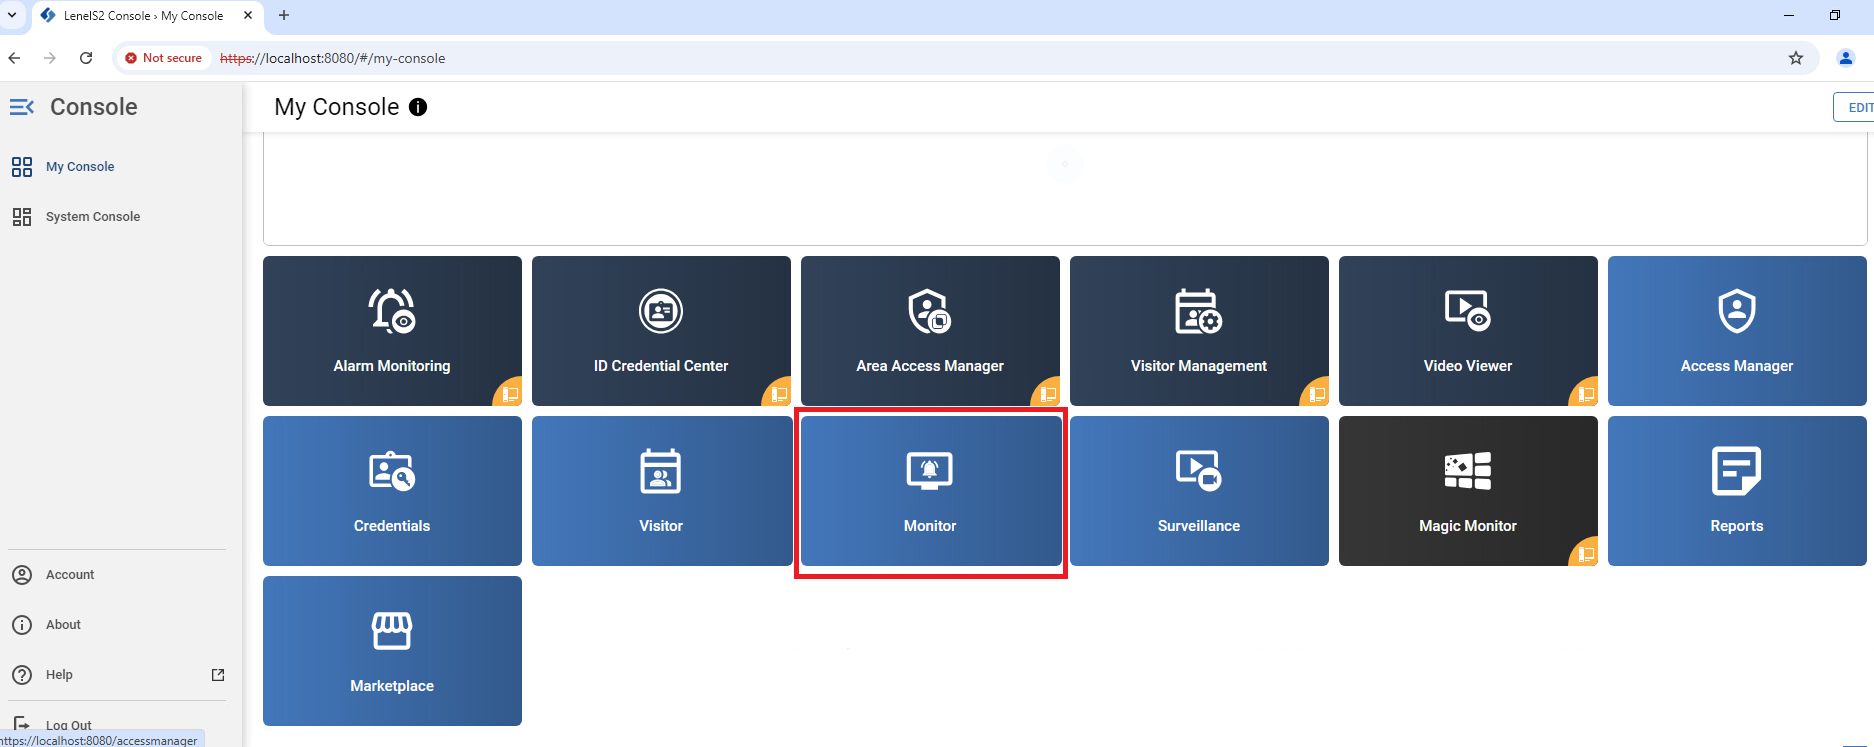
Task: Reload the browser page
Action: tap(86, 58)
